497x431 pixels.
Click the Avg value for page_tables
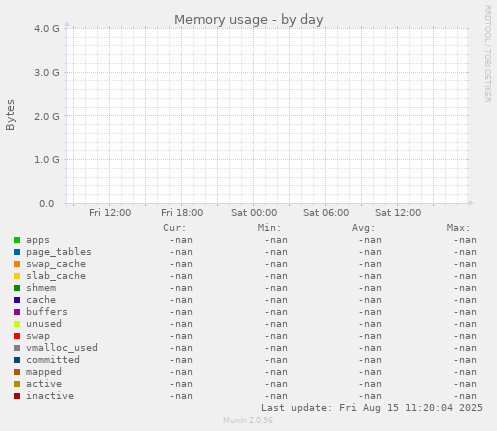click(370, 252)
